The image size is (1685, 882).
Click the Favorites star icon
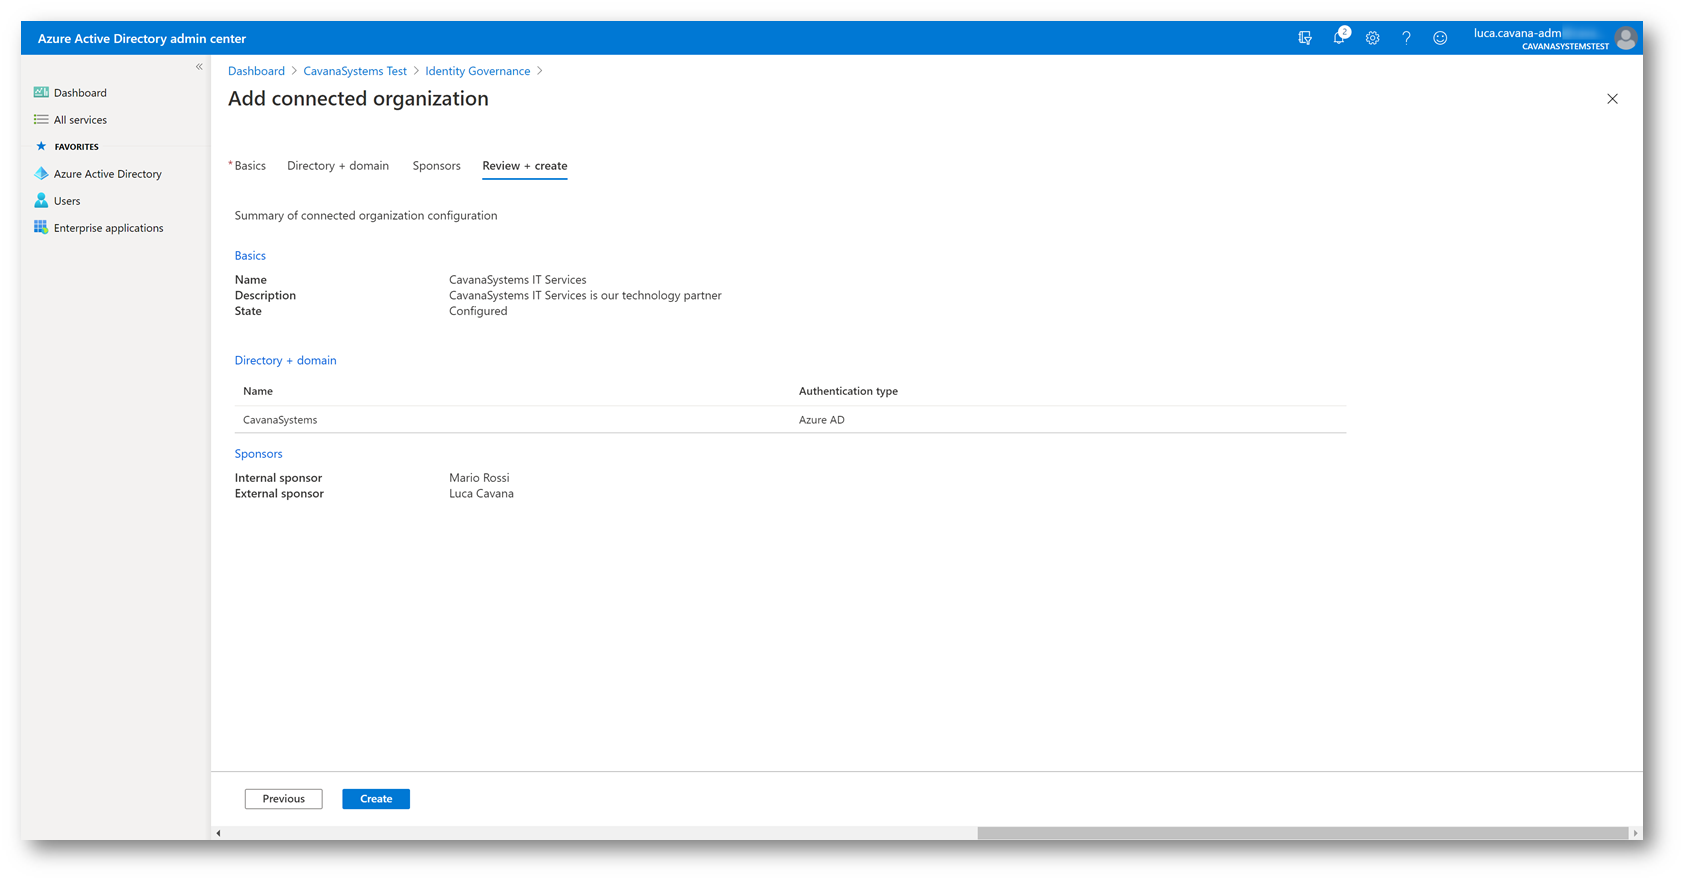pos(41,146)
